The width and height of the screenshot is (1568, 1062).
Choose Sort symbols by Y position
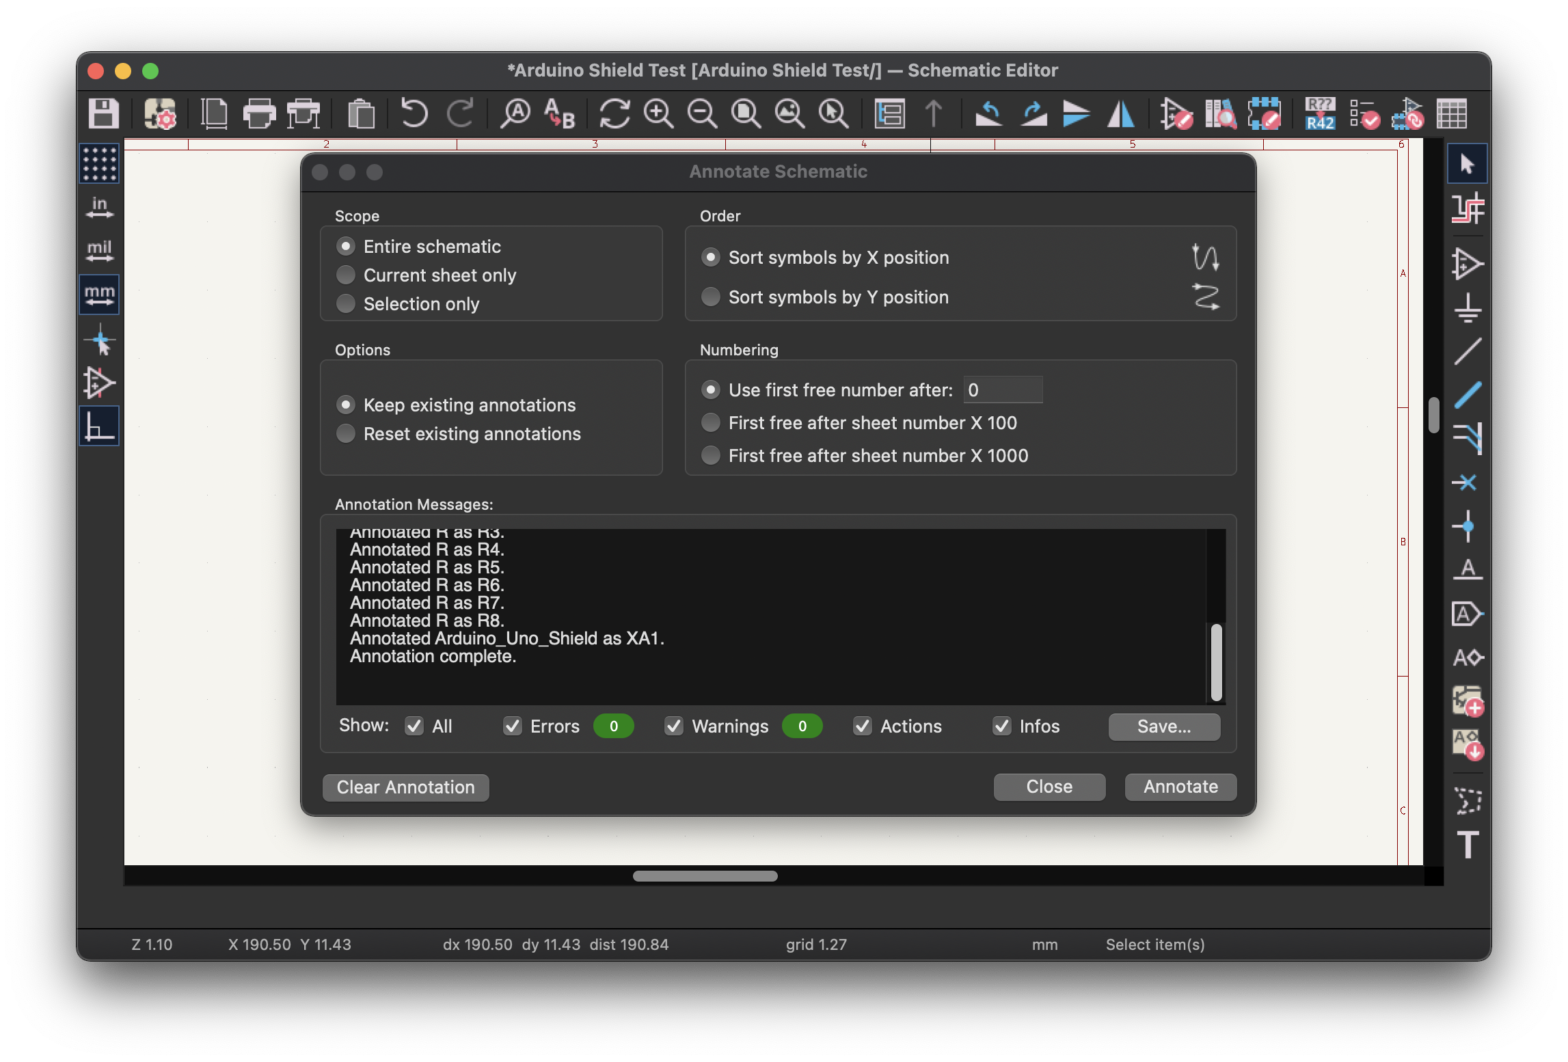(711, 297)
